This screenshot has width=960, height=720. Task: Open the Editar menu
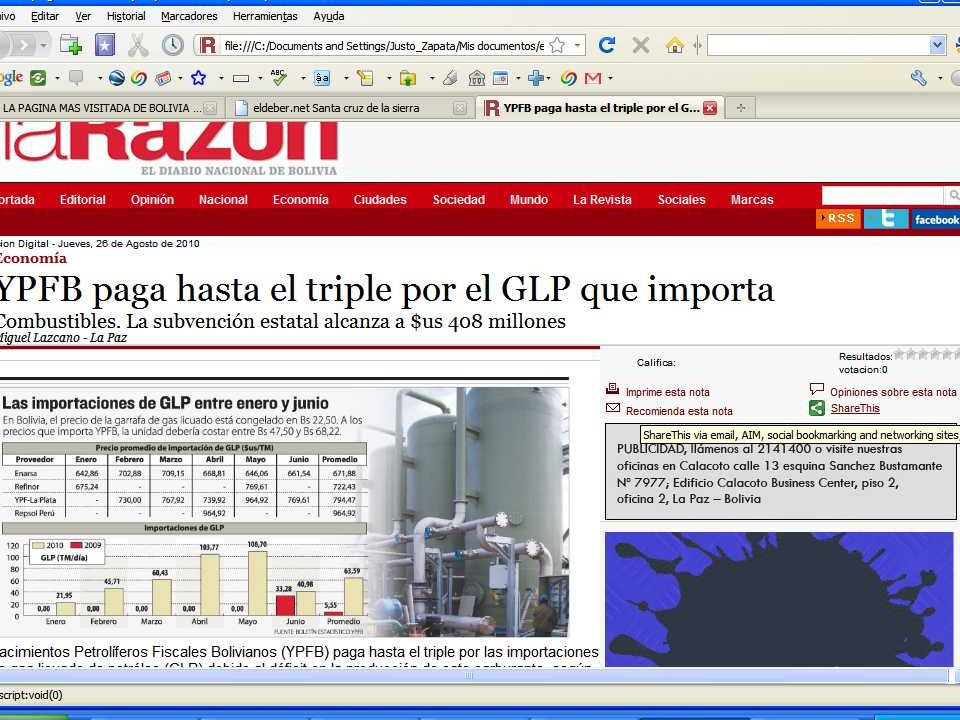coord(45,16)
